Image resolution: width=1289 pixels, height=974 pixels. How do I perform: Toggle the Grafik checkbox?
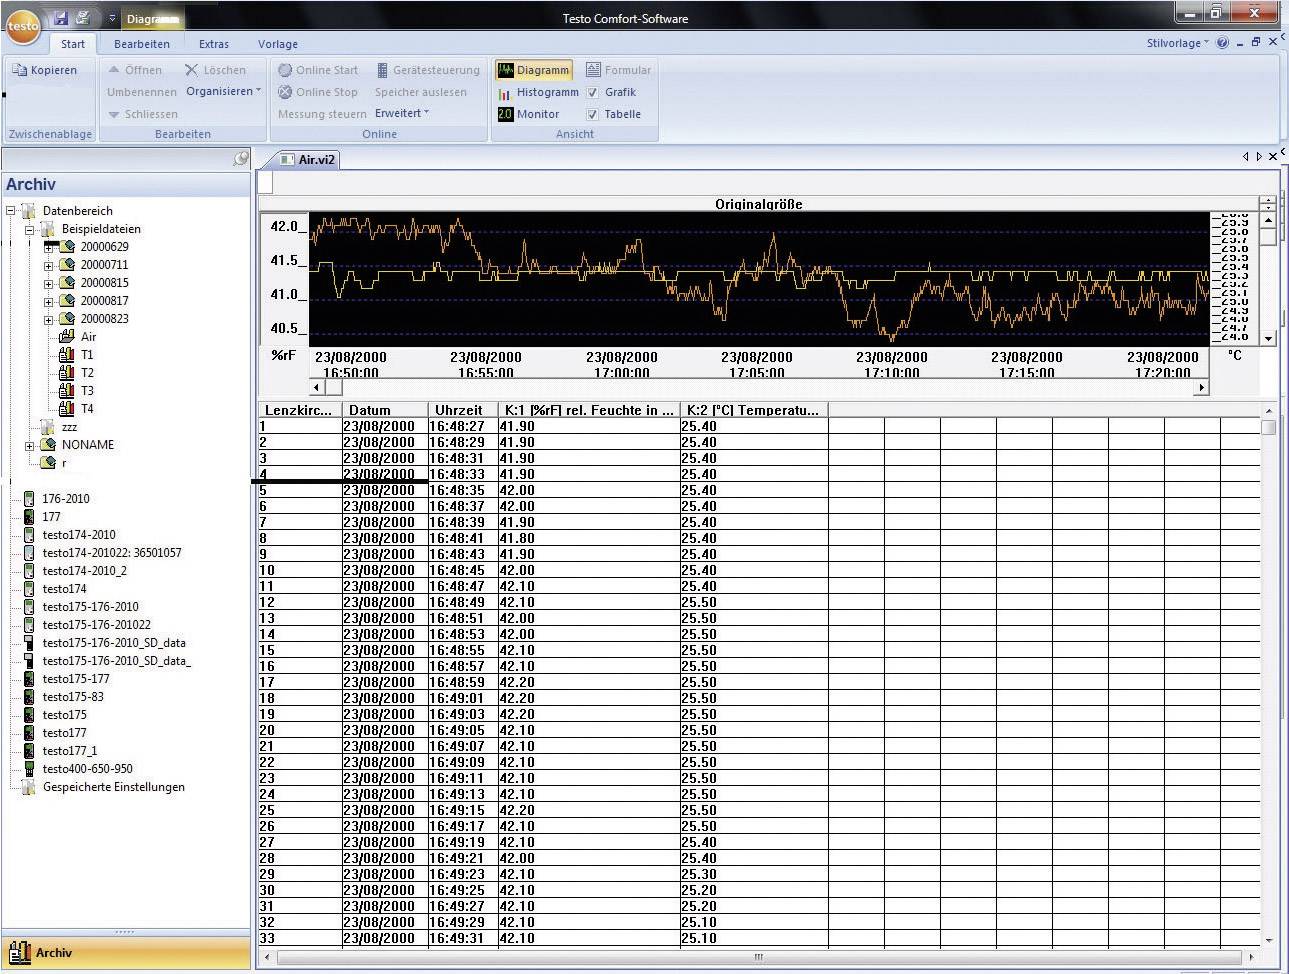tap(594, 91)
